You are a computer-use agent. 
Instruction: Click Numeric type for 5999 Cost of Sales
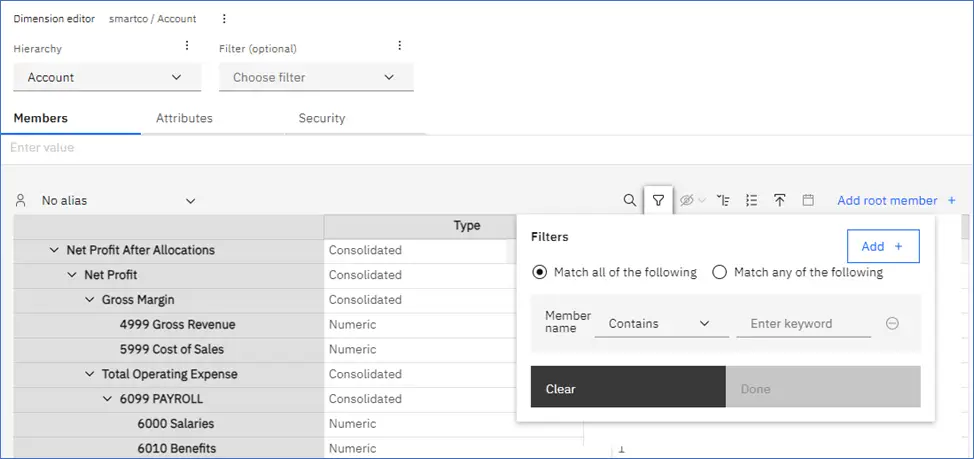[352, 350]
